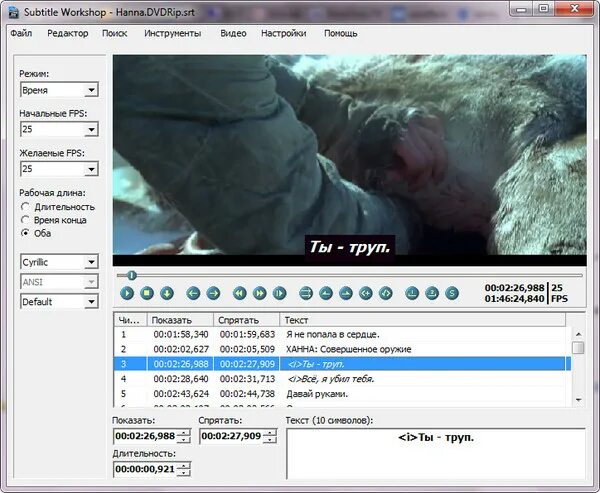Select the Длительность radio button

pyautogui.click(x=25, y=207)
